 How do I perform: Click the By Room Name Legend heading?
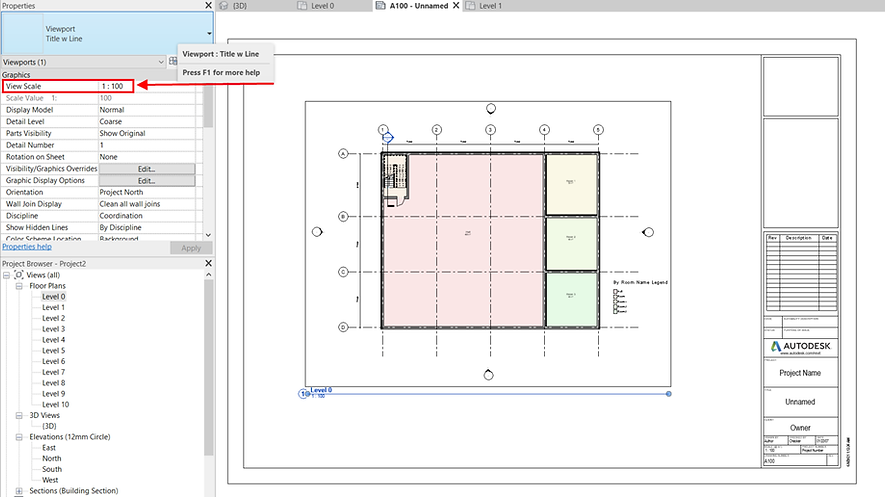point(641,282)
